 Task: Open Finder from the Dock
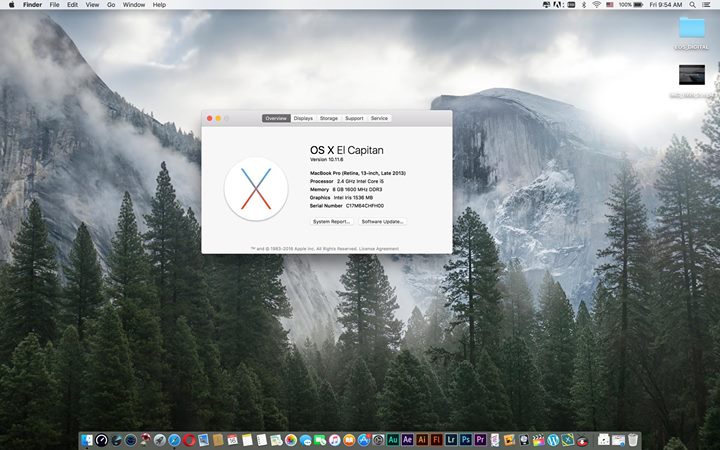(87, 440)
